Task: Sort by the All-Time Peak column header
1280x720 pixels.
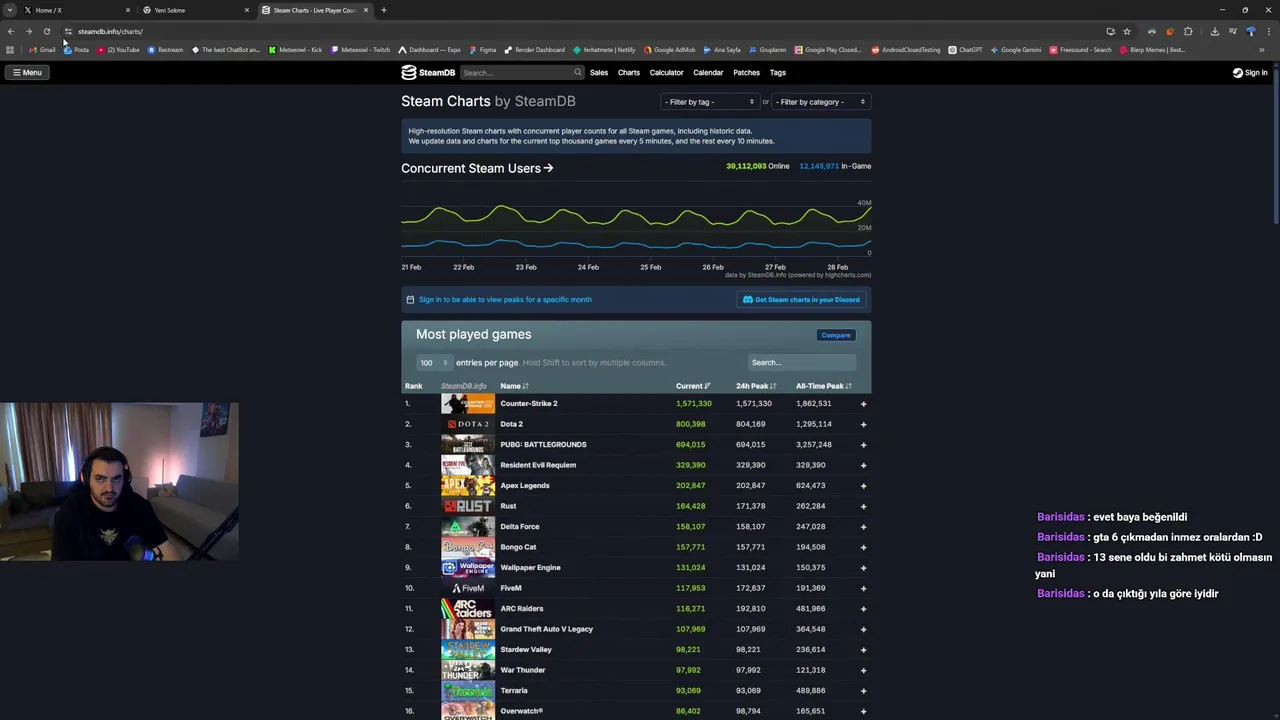Action: [824, 386]
